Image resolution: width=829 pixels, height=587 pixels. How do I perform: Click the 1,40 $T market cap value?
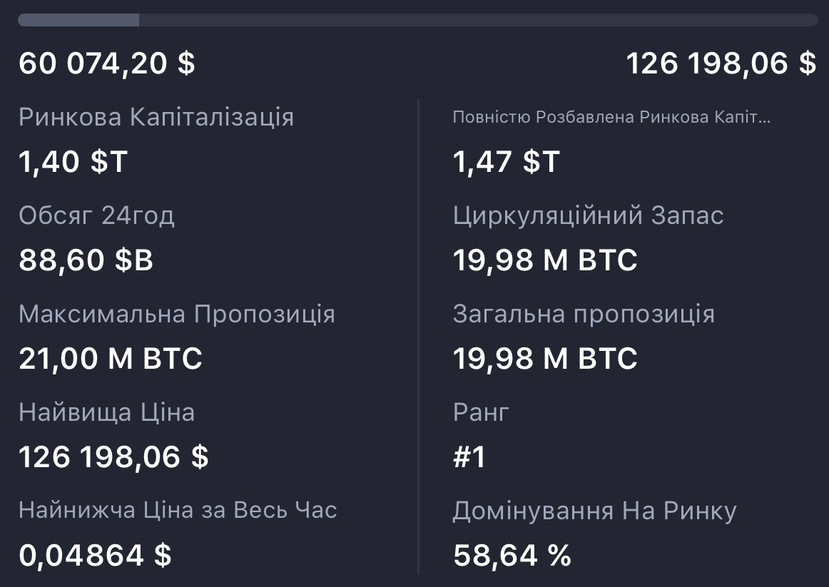[73, 161]
